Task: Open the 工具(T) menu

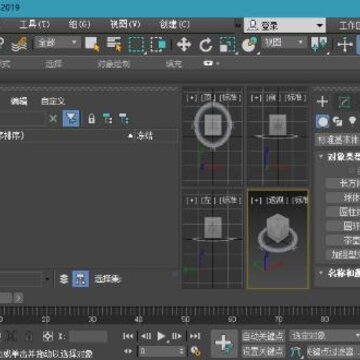Action: click(x=34, y=25)
